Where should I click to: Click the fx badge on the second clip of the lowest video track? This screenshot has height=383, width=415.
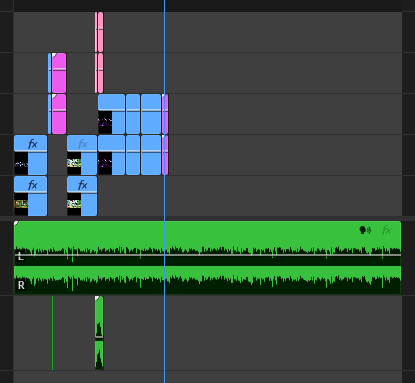82,185
